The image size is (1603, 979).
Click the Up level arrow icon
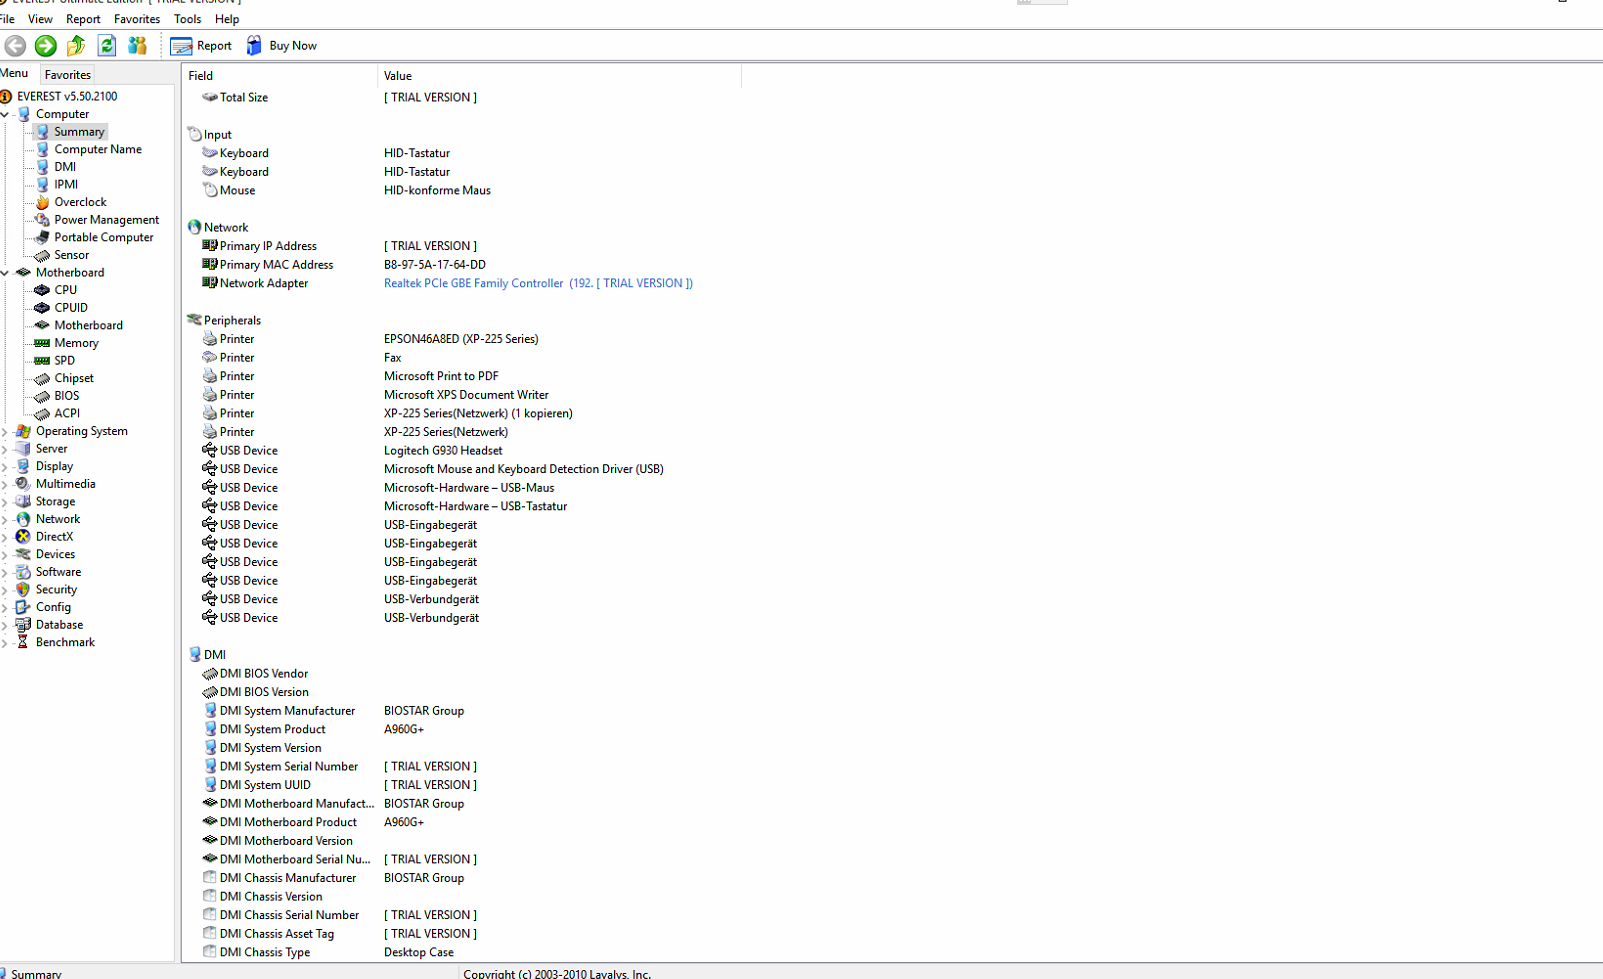76,45
